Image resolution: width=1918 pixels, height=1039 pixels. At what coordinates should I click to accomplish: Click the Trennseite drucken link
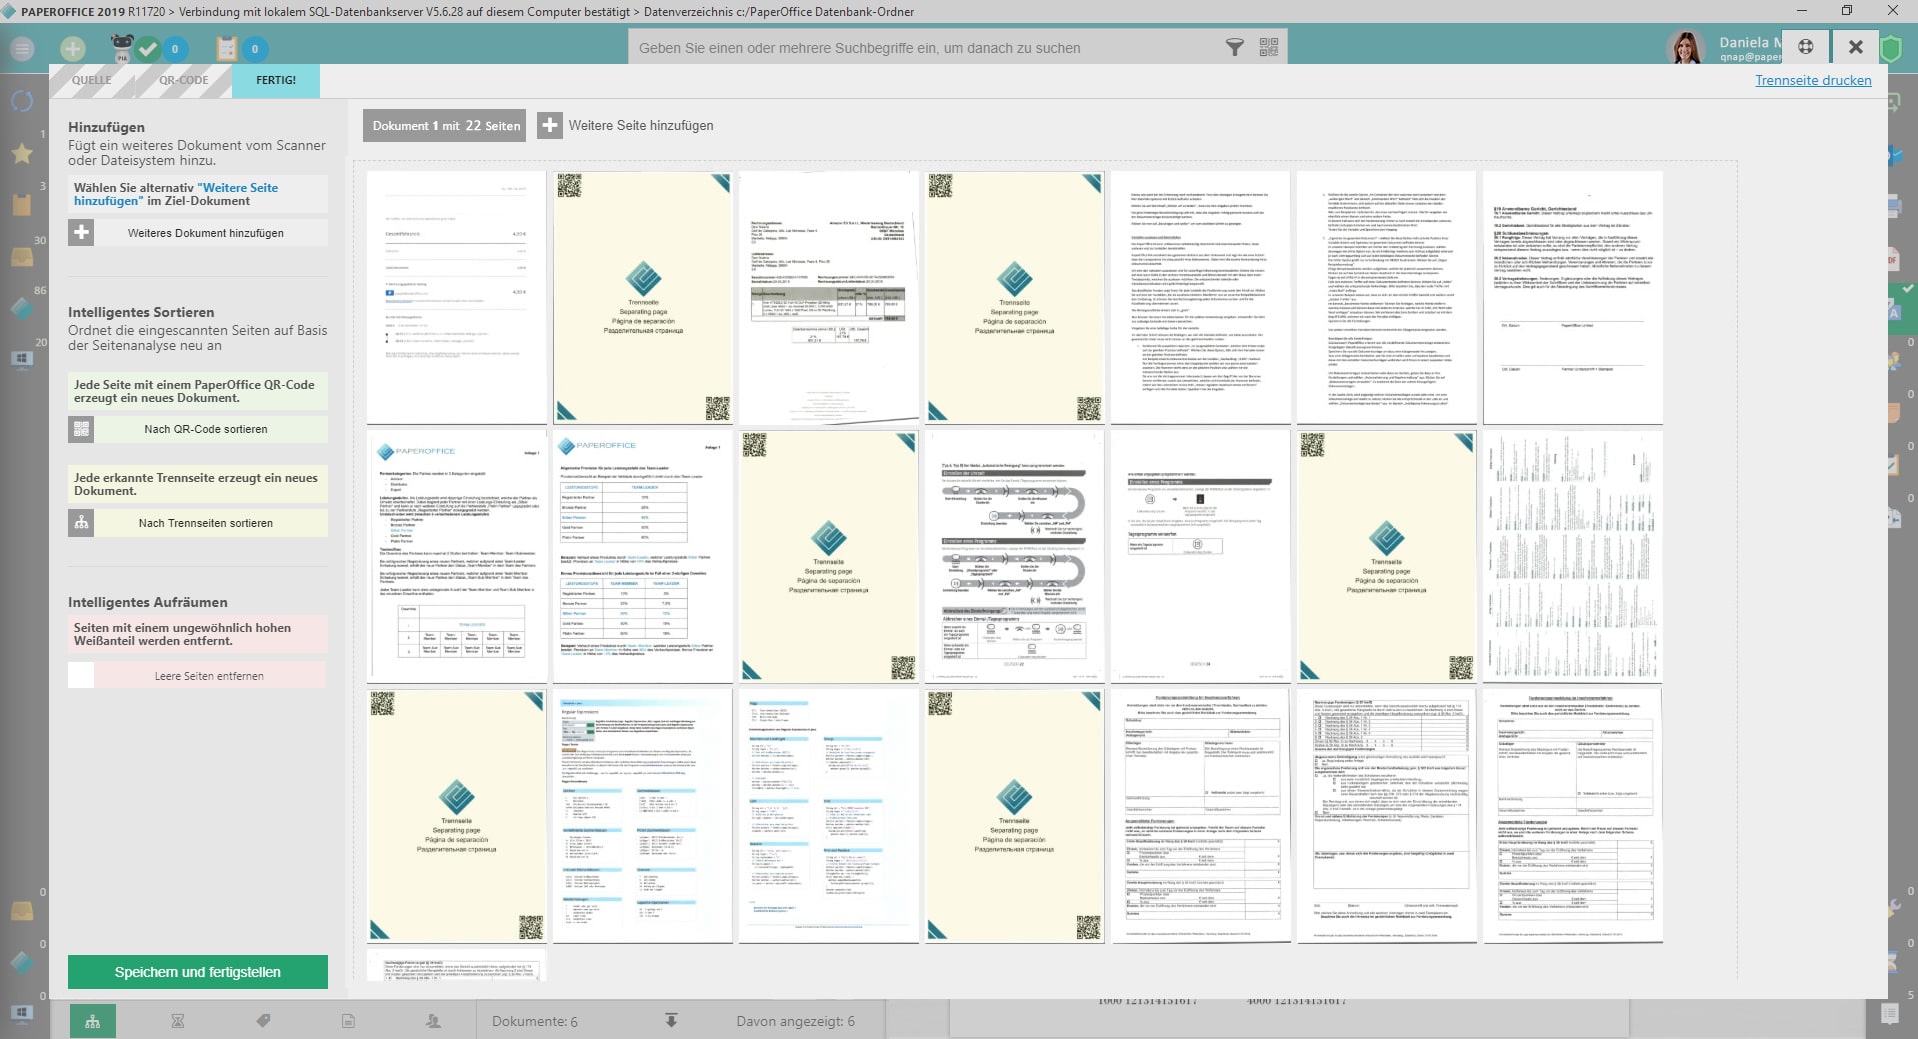[1812, 80]
